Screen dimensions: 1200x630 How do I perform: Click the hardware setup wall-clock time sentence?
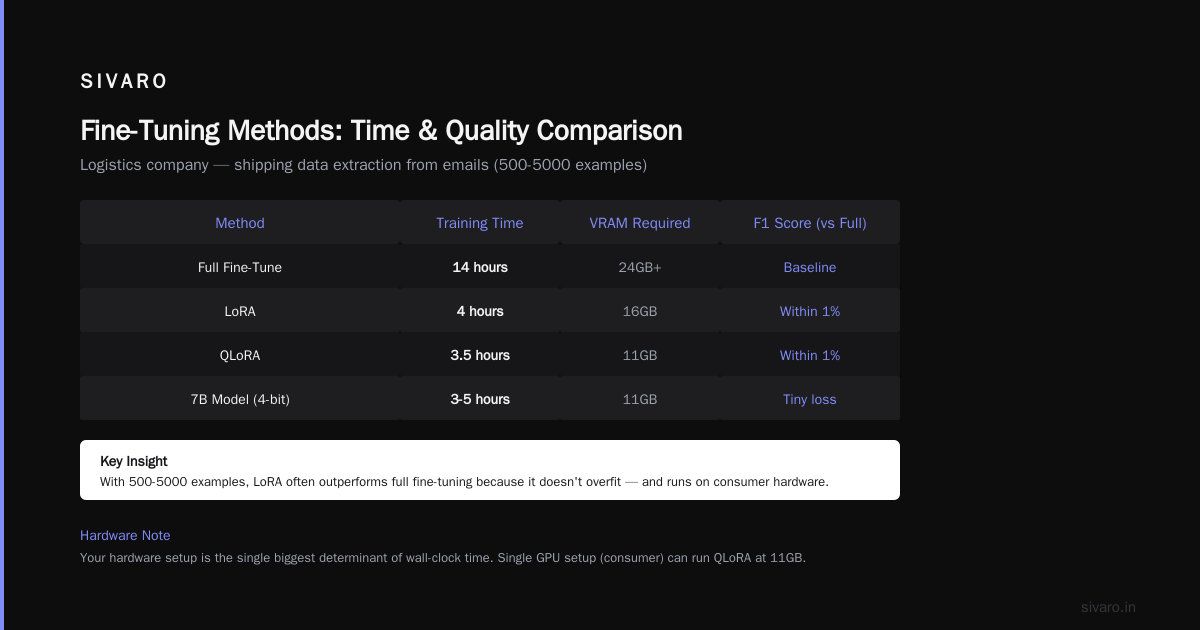tap(443, 558)
